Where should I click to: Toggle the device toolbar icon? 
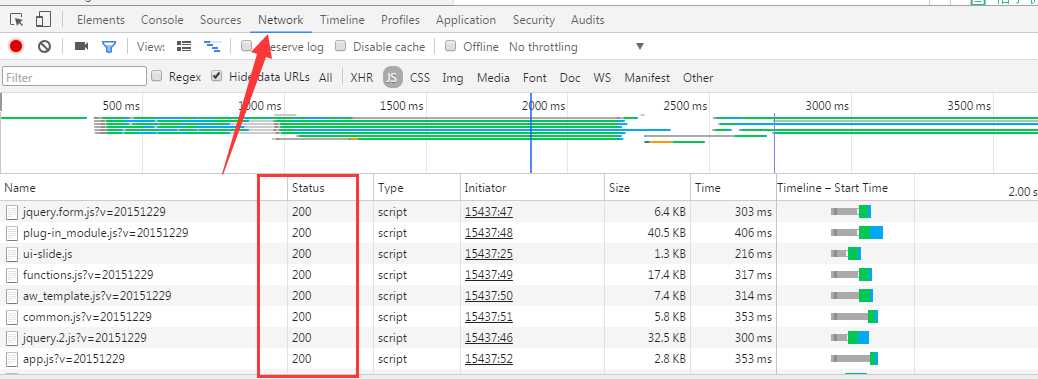point(43,20)
